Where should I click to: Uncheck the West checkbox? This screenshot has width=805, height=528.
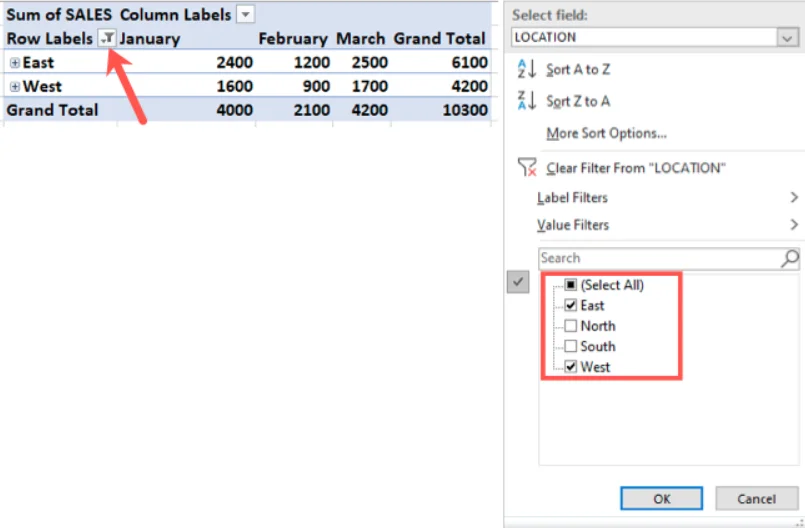click(x=570, y=367)
